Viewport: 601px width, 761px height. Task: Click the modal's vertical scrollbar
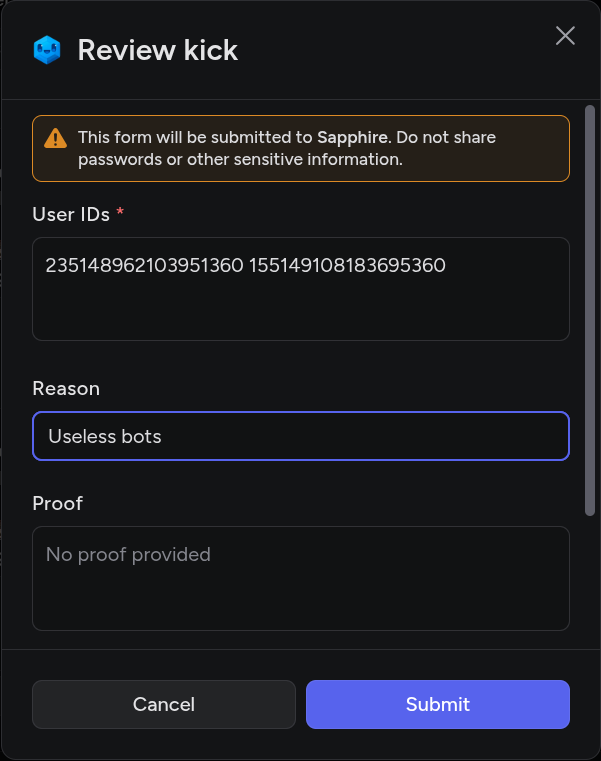click(590, 310)
